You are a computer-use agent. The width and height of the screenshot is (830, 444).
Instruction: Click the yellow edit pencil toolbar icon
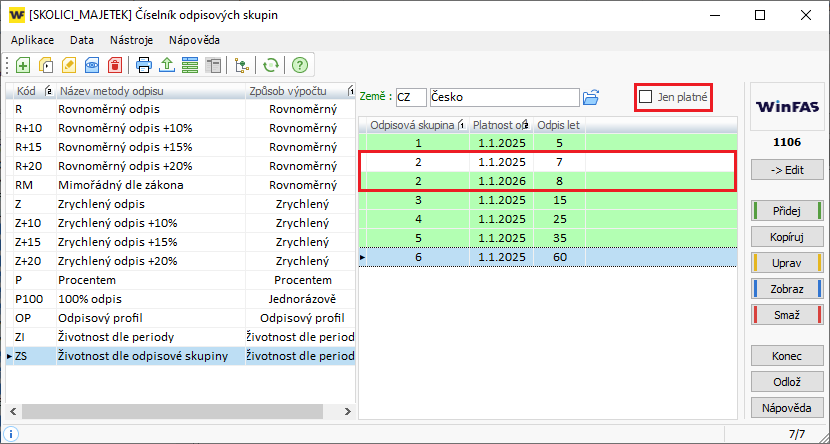coord(69,65)
